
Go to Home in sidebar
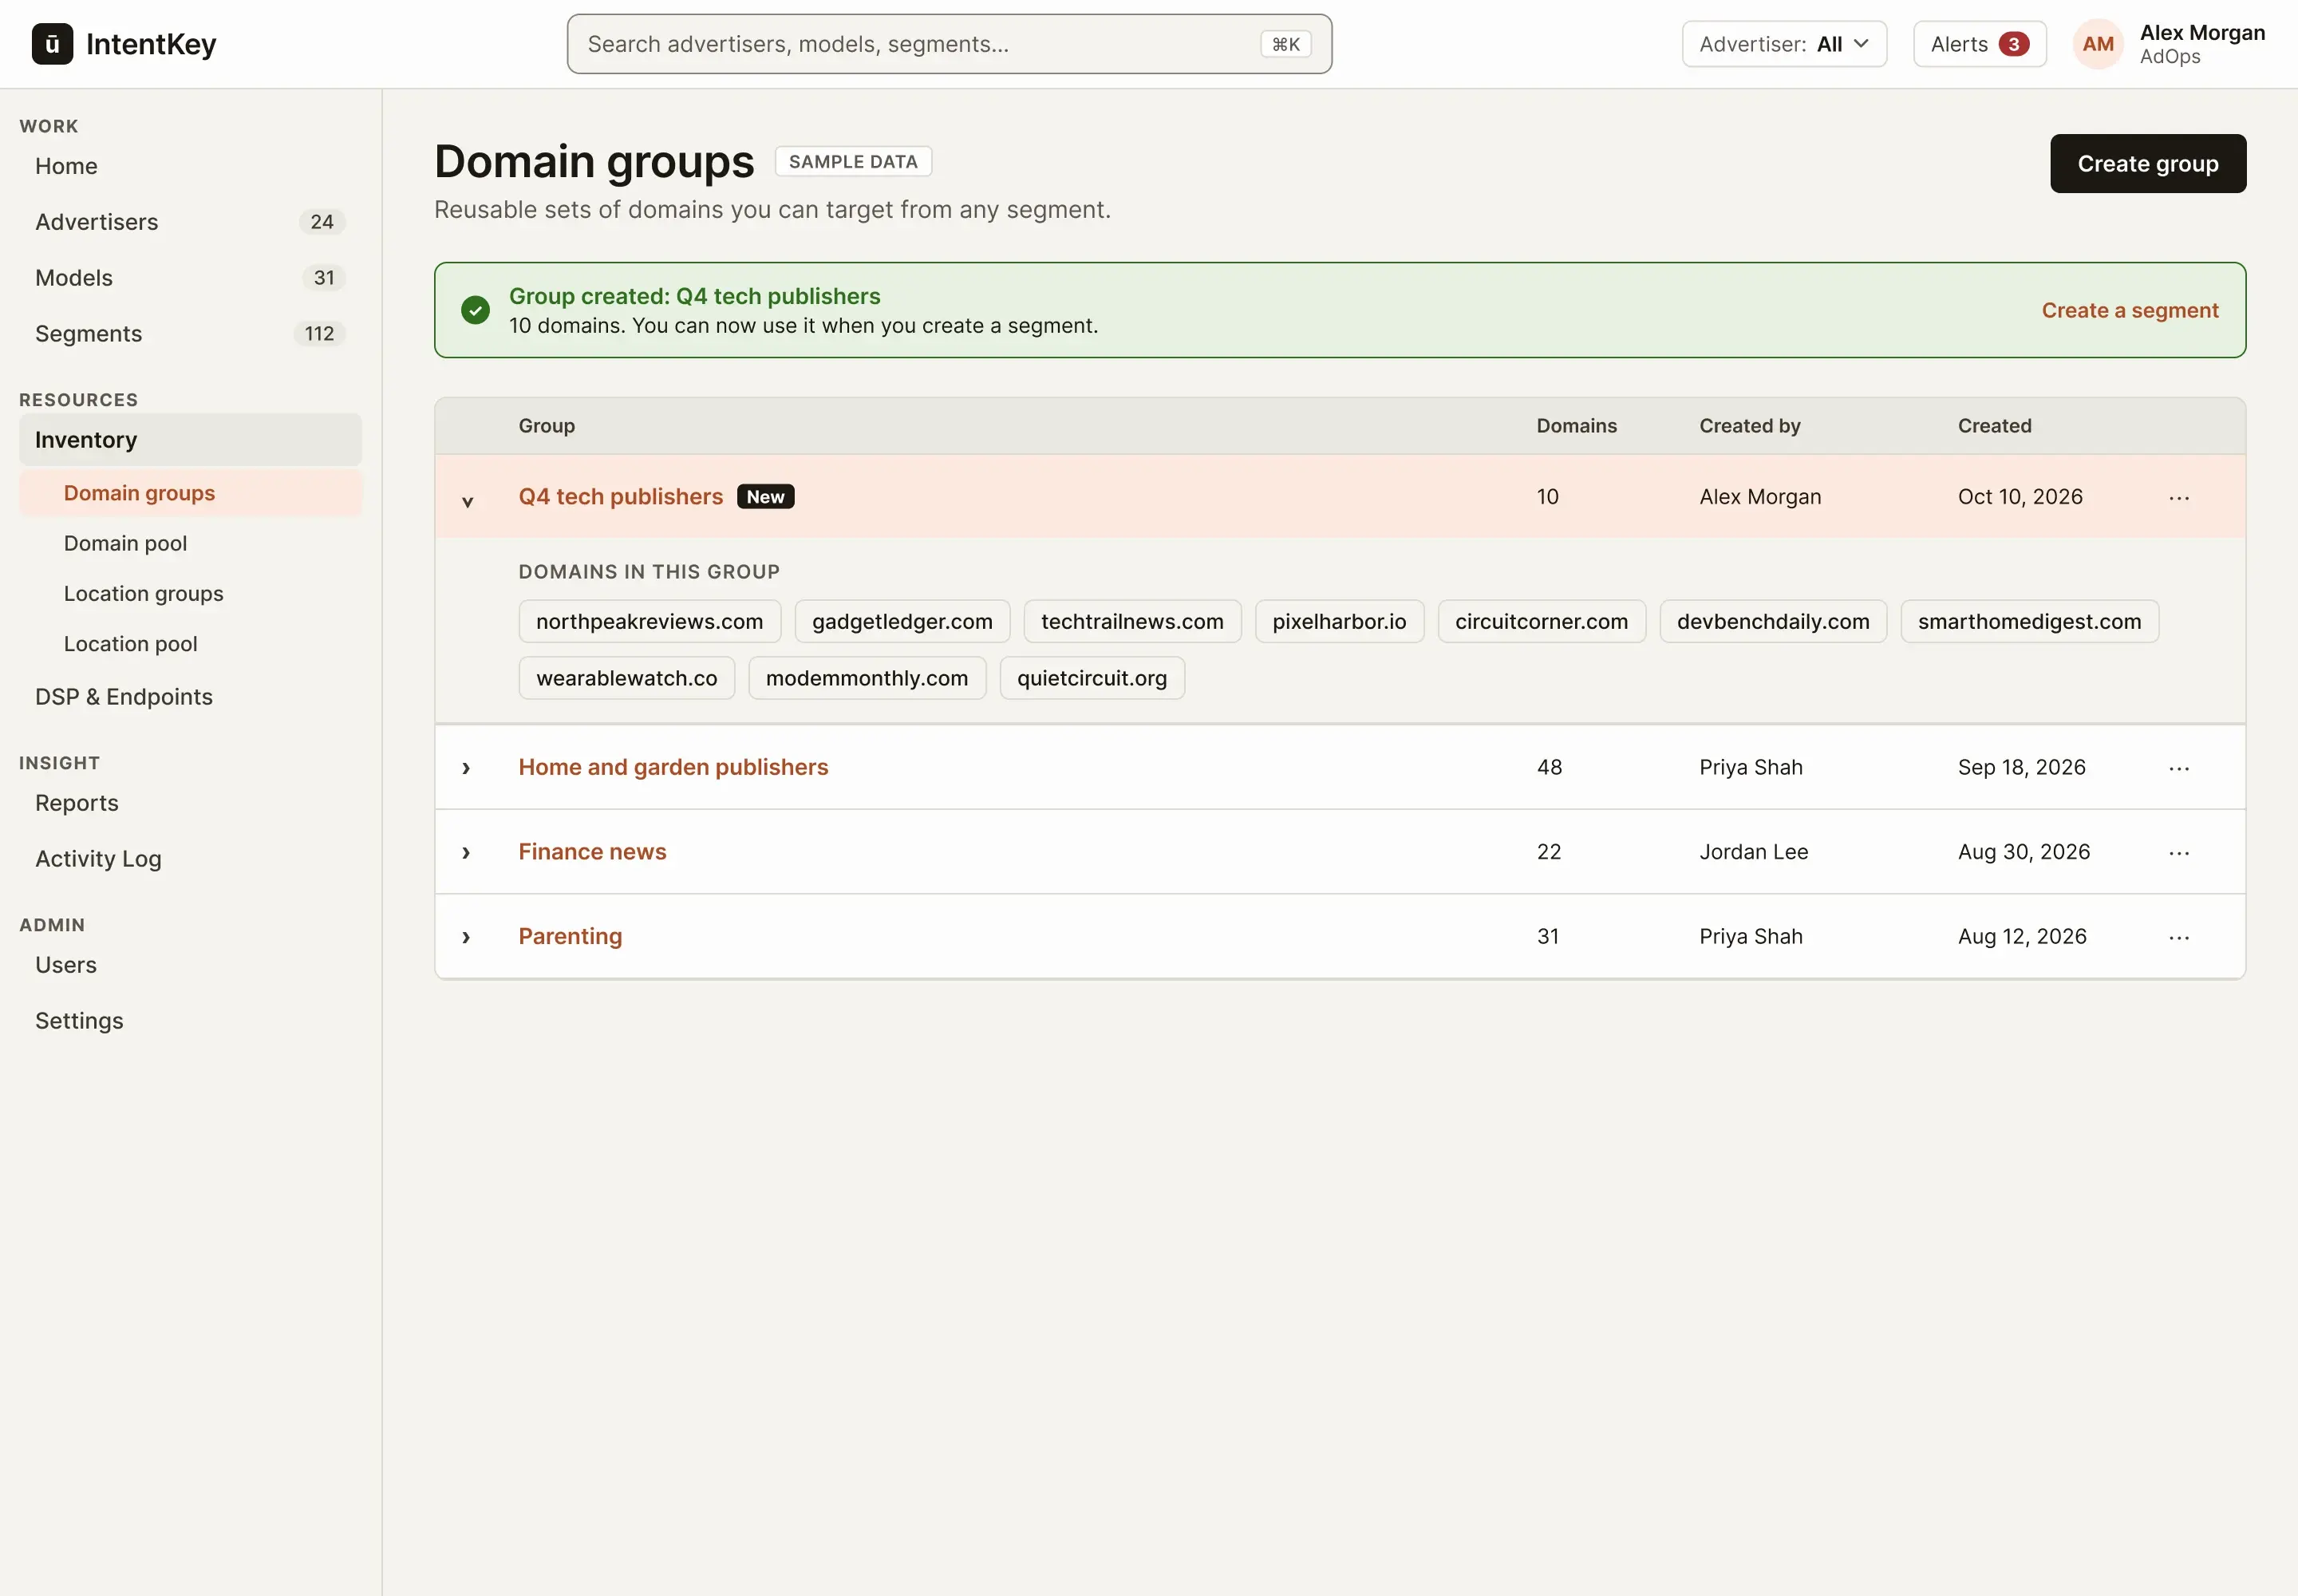click(x=190, y=166)
